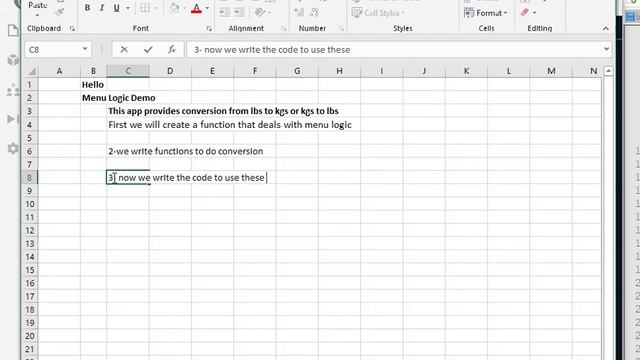The image size is (640, 360).
Task: Open the Paste options dropdown arrow
Action: [37, 16]
